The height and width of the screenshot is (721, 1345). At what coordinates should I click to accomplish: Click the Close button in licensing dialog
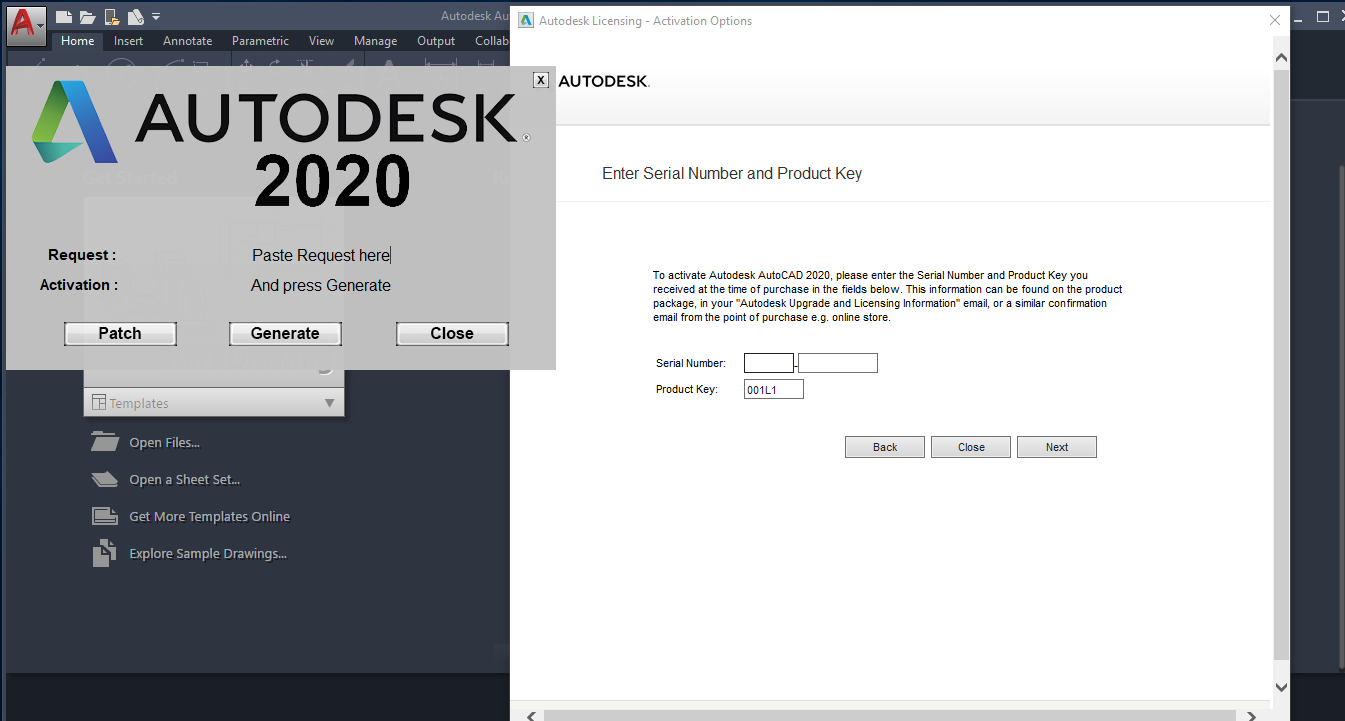click(x=971, y=447)
